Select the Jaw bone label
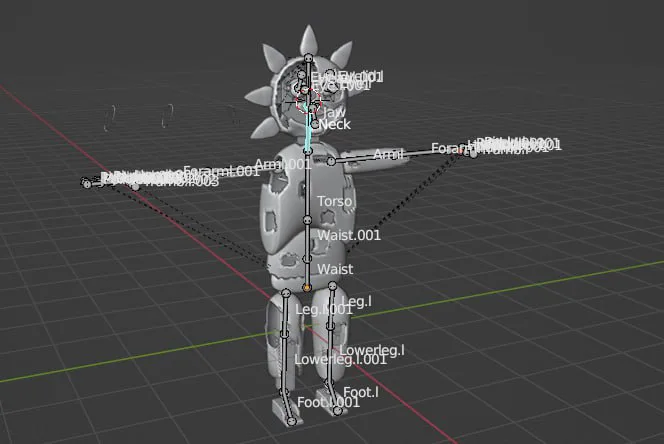Image resolution: width=664 pixels, height=444 pixels. click(x=333, y=112)
